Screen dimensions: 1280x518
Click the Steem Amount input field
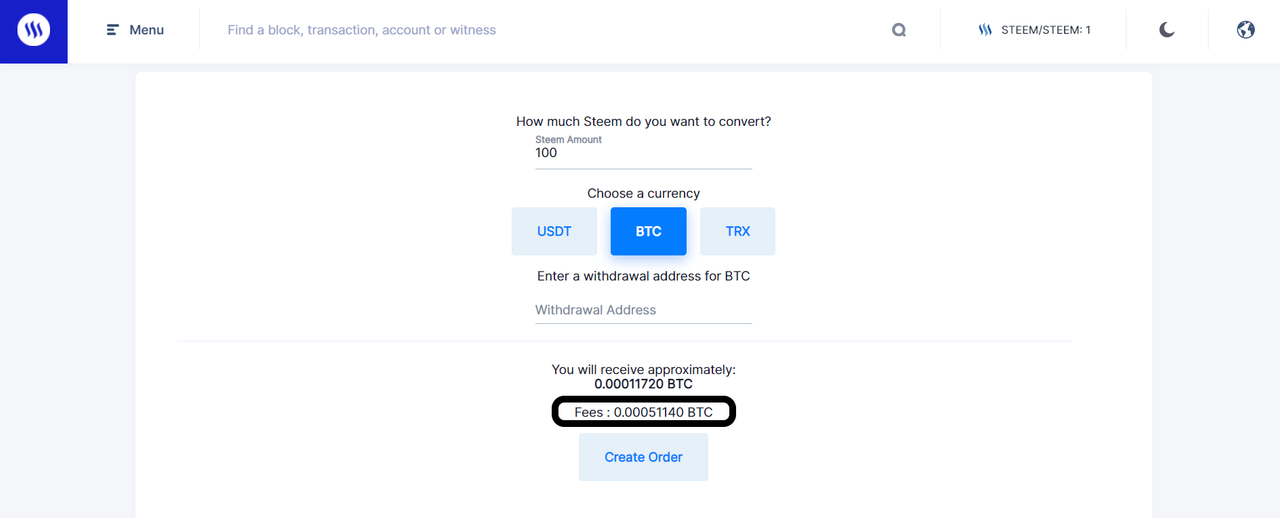(643, 154)
